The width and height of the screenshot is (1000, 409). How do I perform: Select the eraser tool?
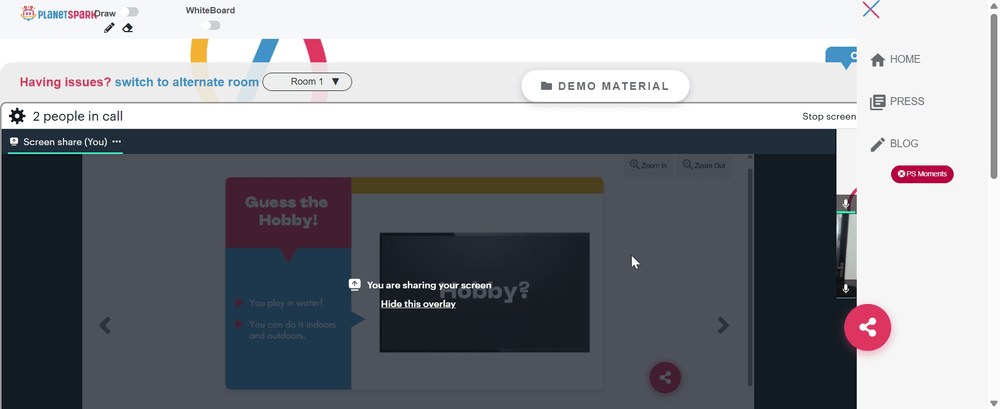tap(128, 28)
